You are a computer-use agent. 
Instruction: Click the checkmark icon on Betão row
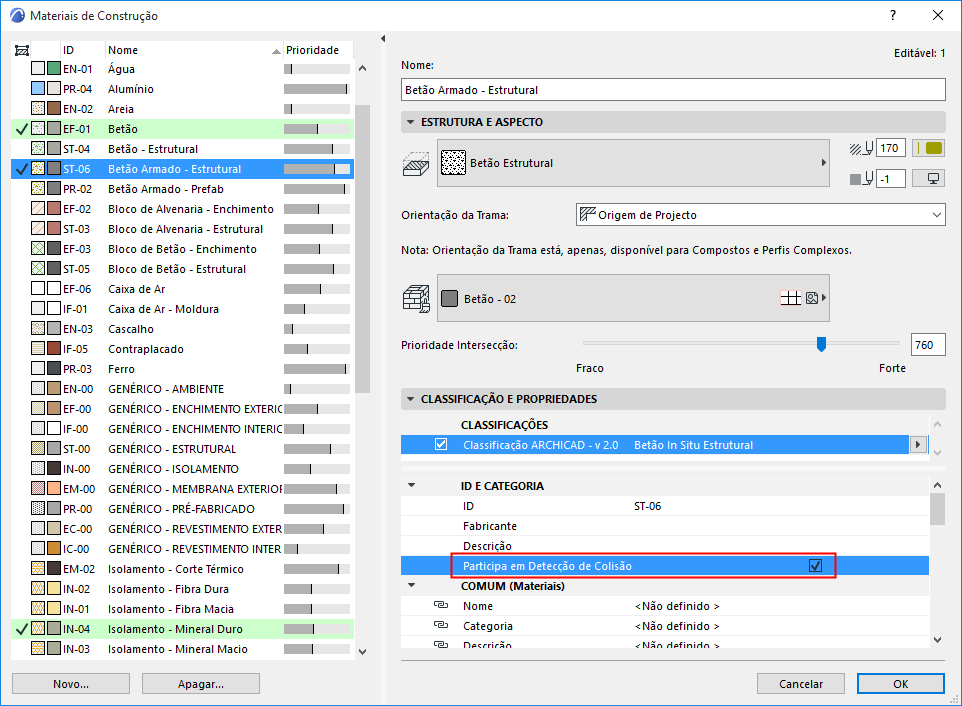pos(21,129)
